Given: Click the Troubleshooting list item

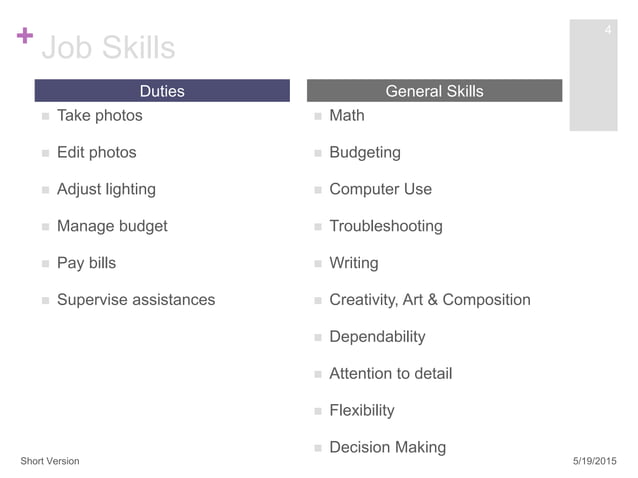Looking at the screenshot, I should [385, 227].
